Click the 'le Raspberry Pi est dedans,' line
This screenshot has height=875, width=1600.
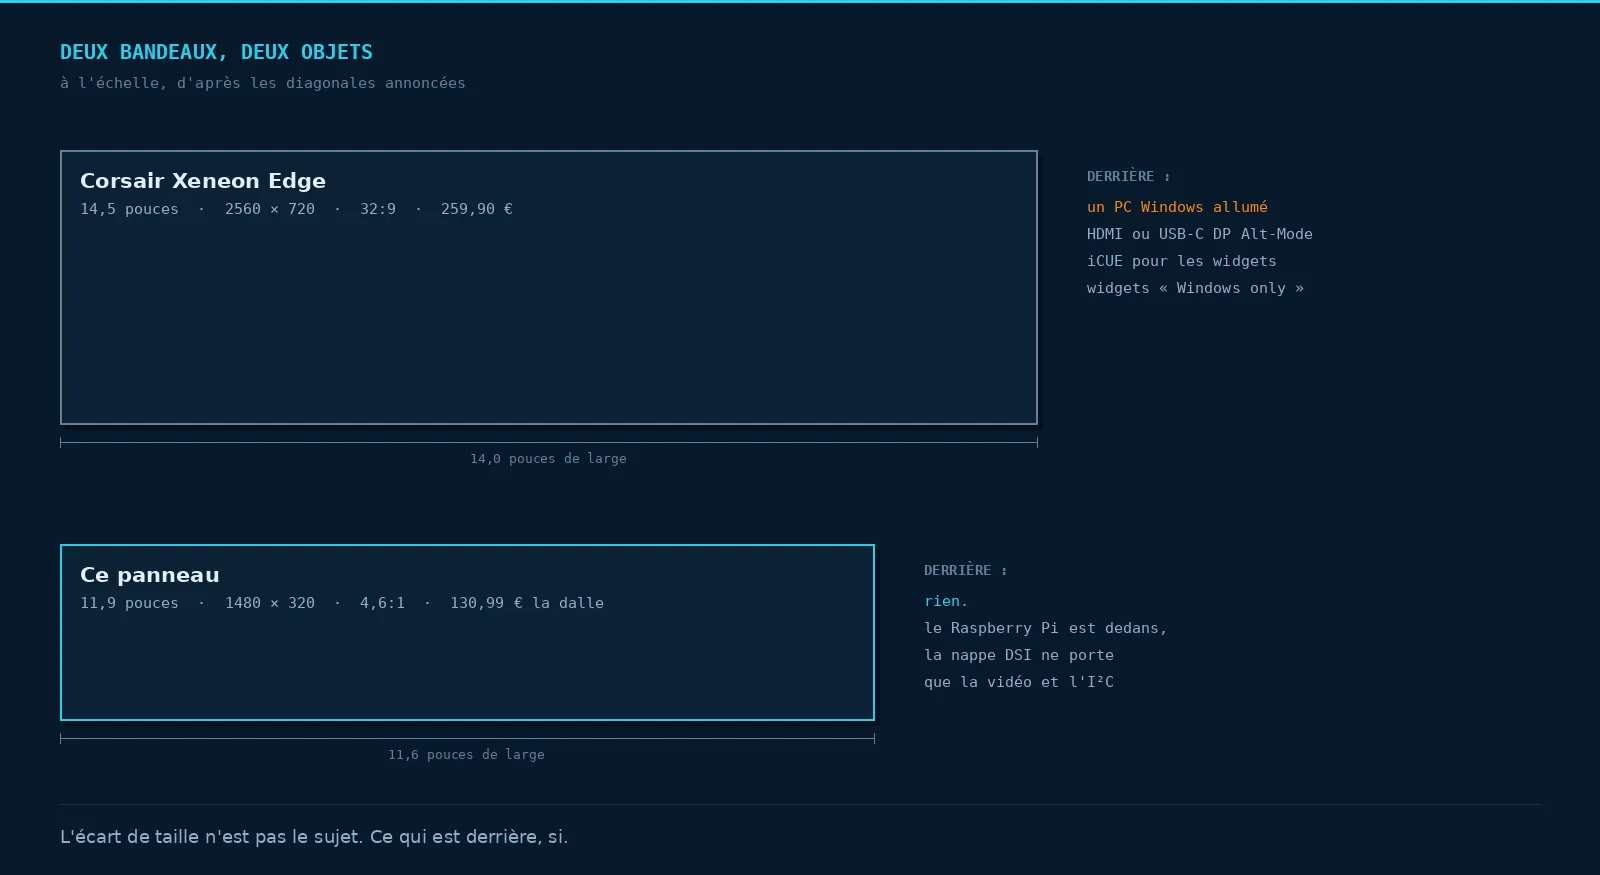coord(1046,628)
